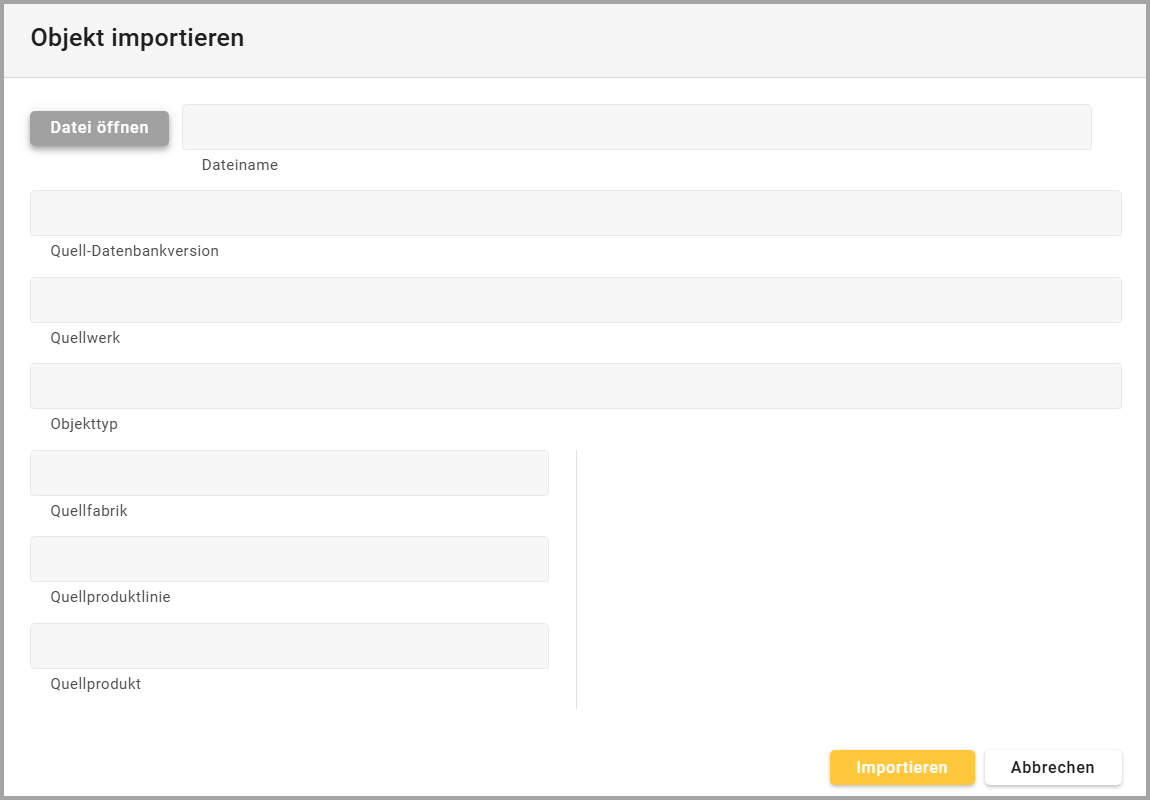Click the Quell-Datenbankversion label
The height and width of the screenshot is (800, 1150).
click(x=134, y=251)
